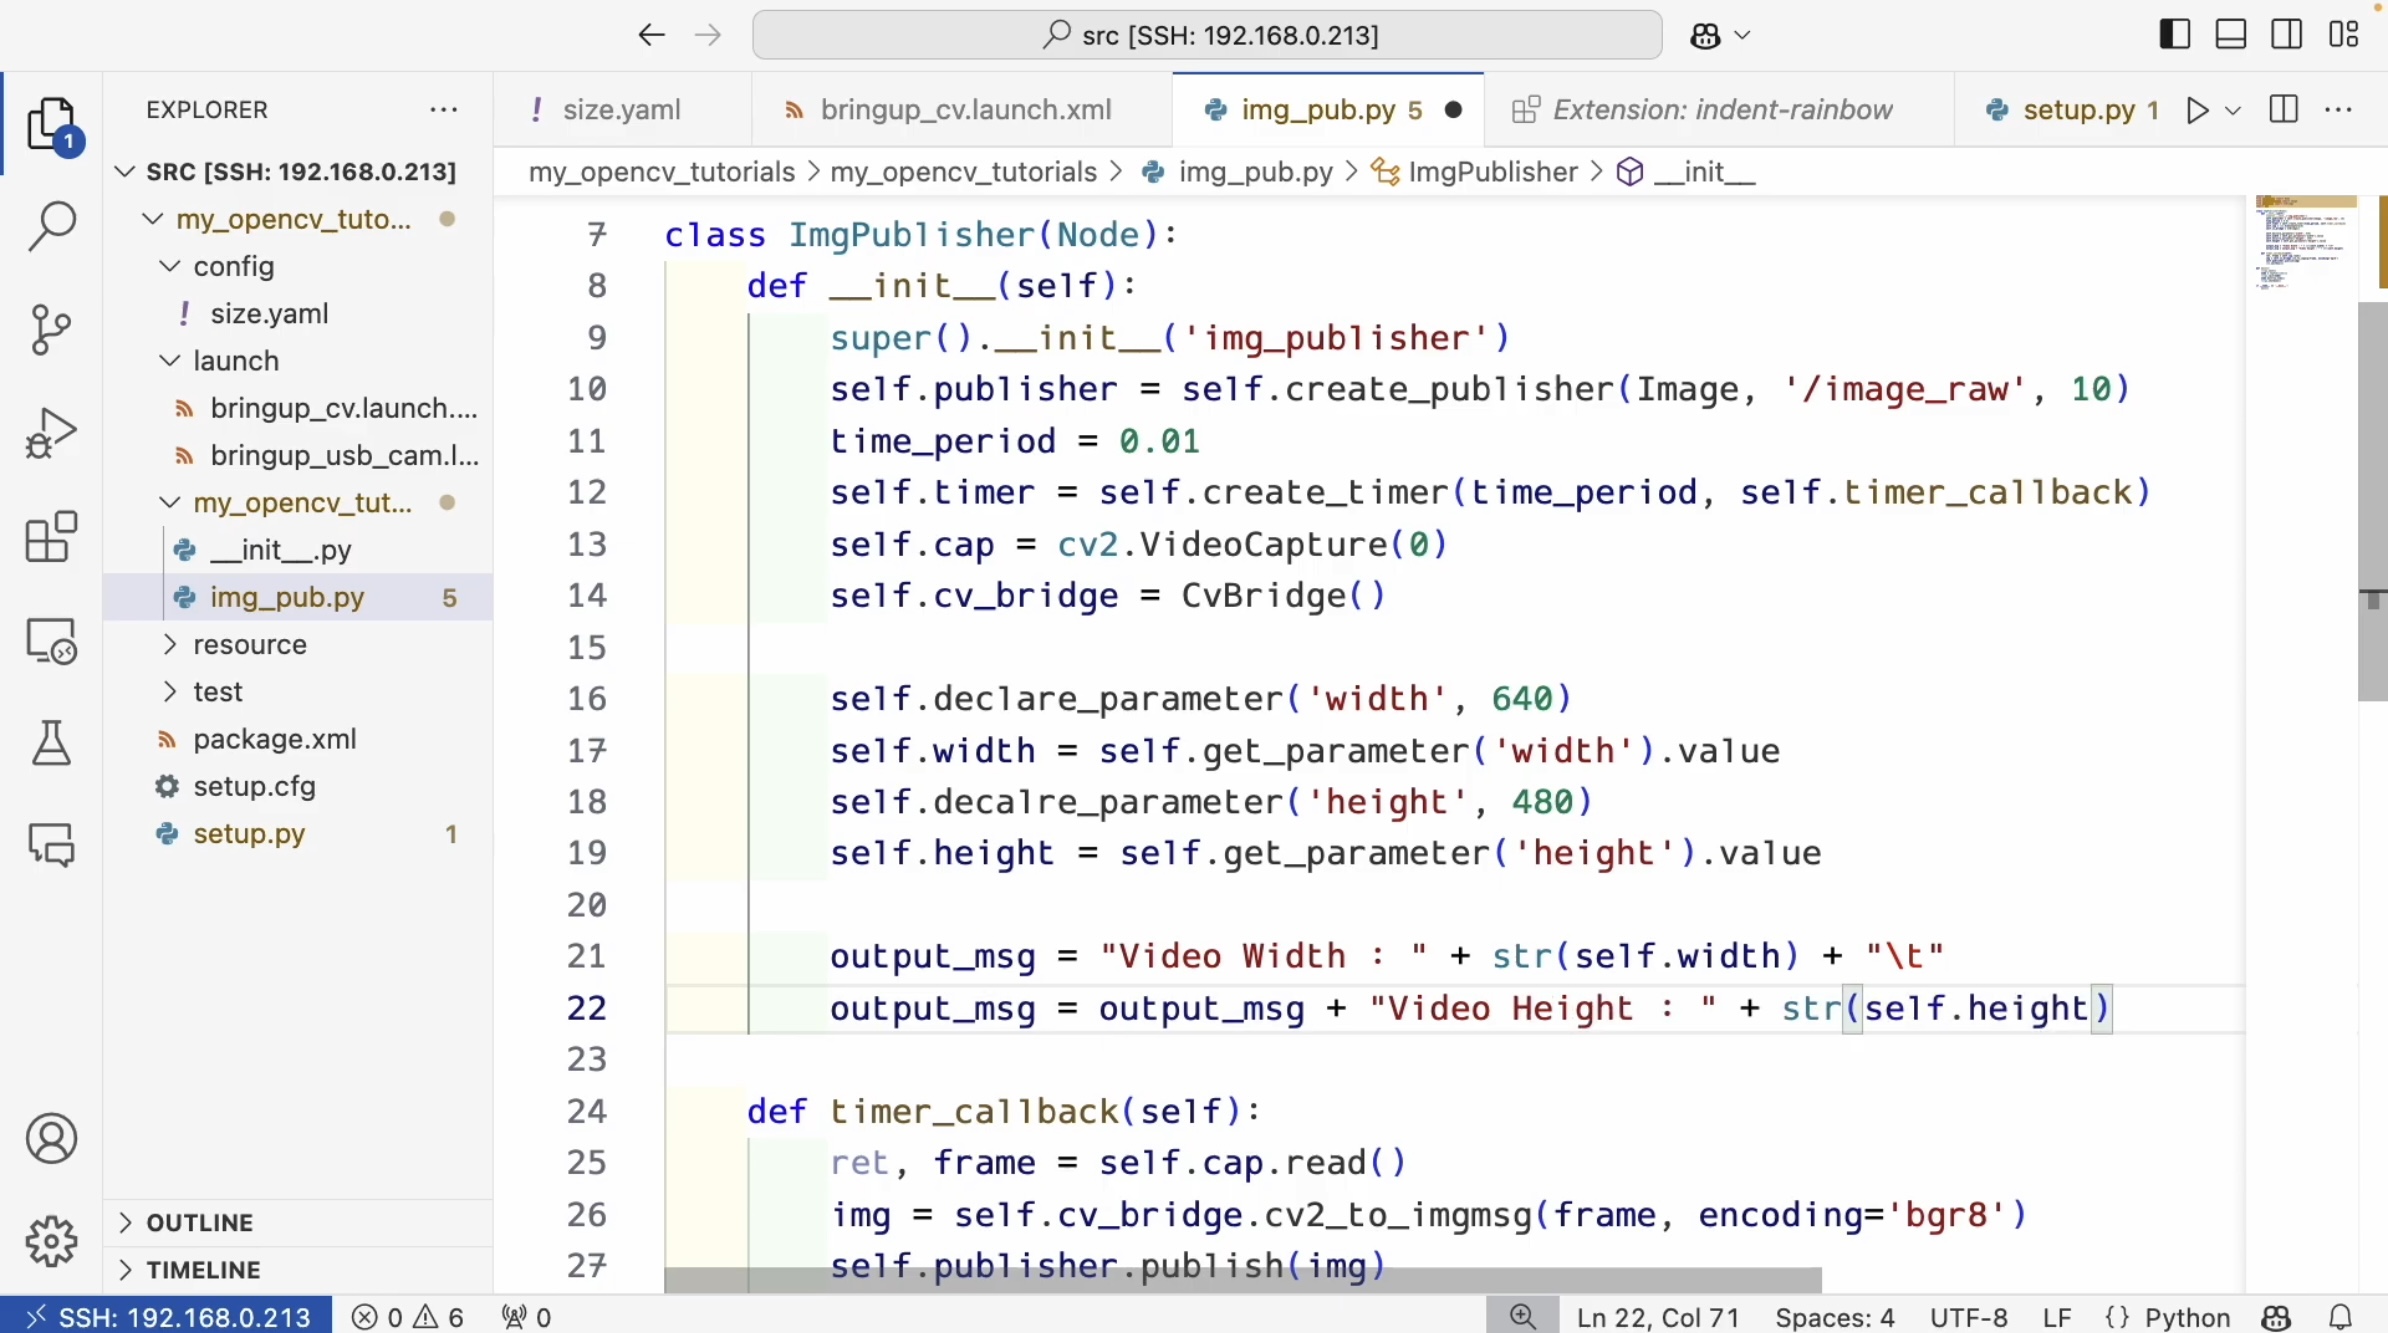Switch to the bringup_cv.launch.xml tab
This screenshot has height=1333, width=2388.
[964, 110]
